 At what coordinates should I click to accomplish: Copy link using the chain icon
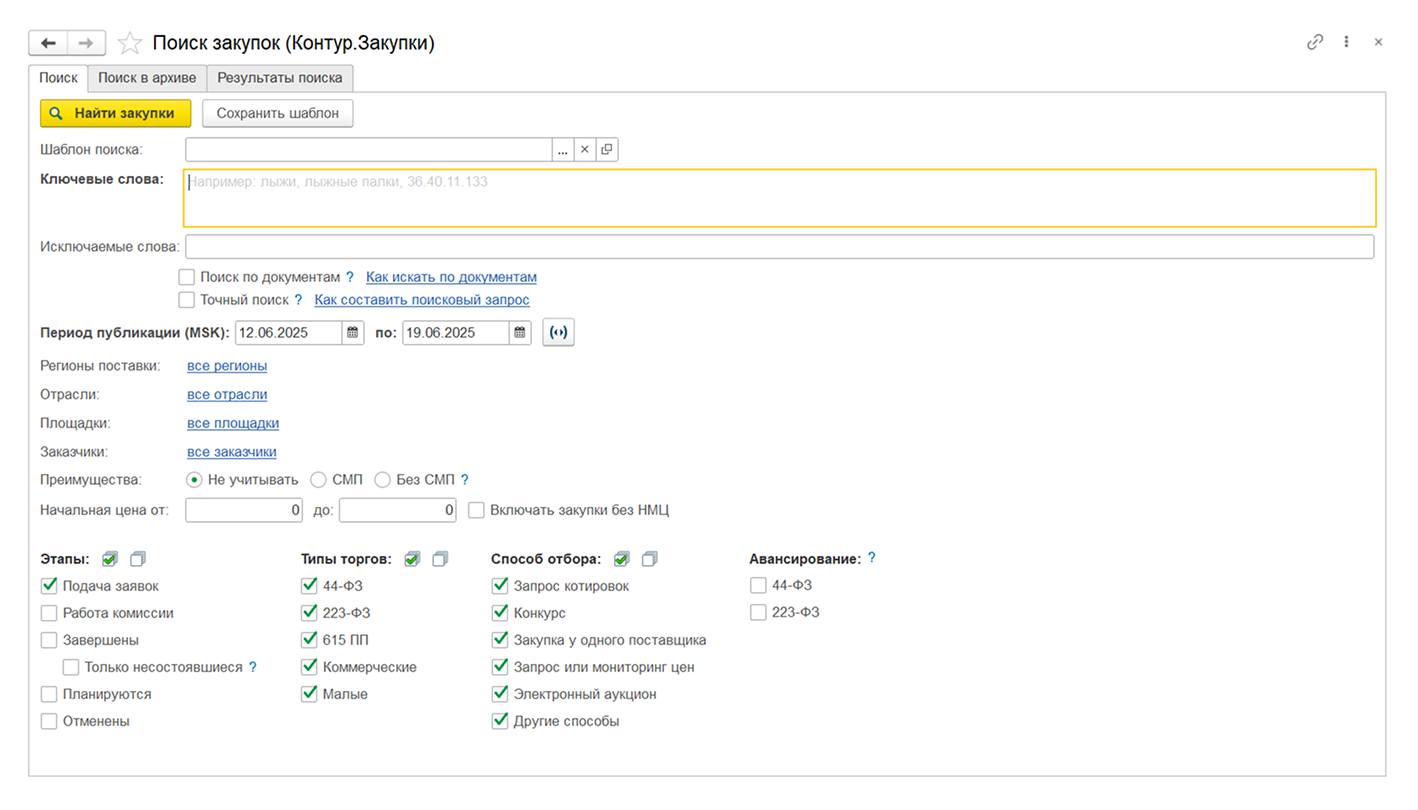(x=1315, y=42)
